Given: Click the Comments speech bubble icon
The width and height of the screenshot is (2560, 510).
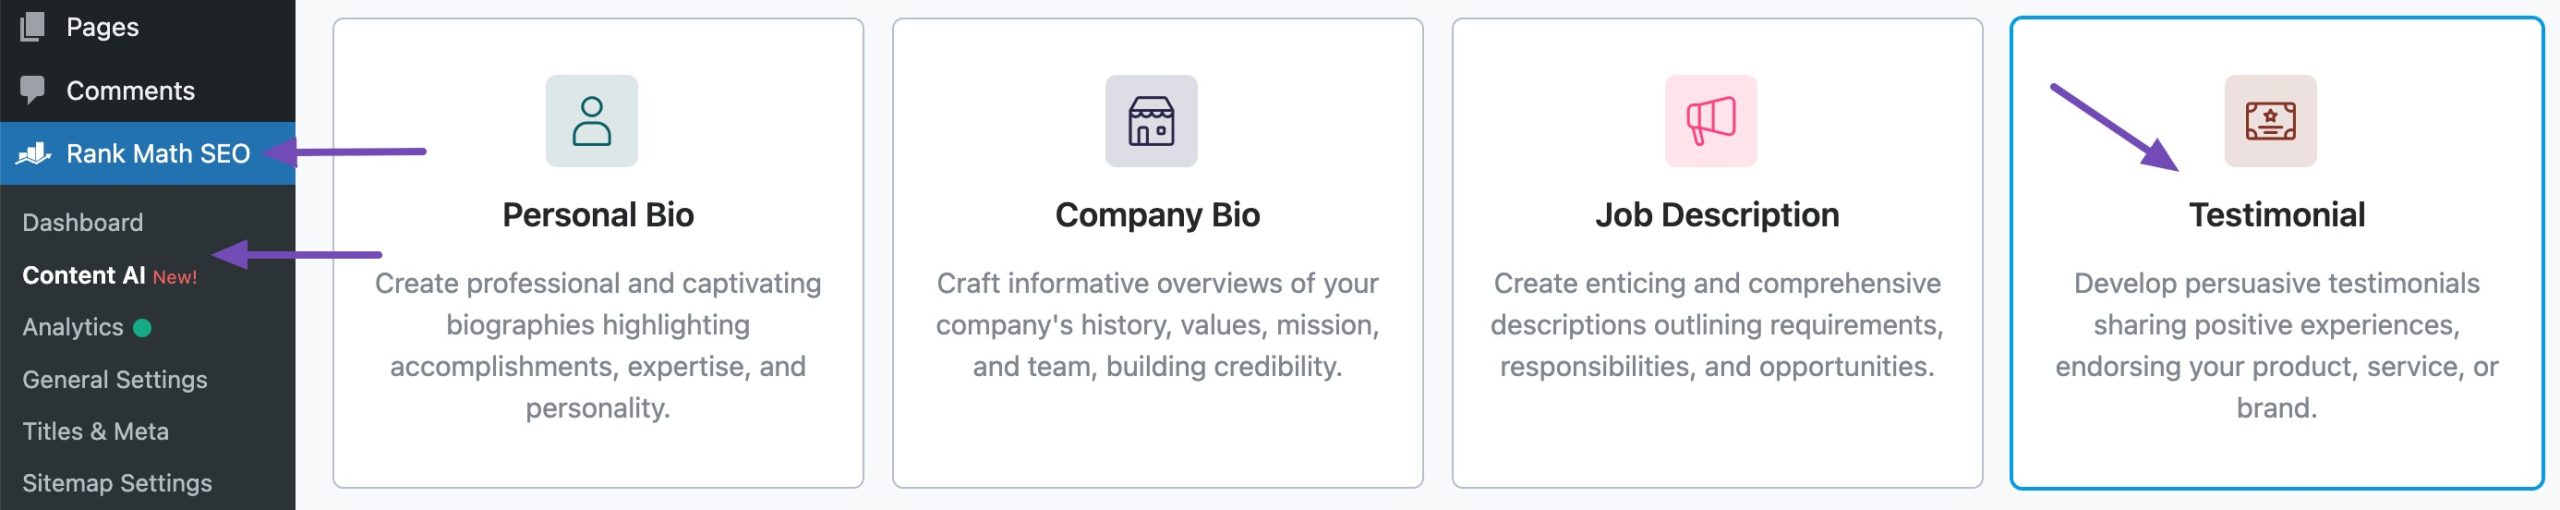Looking at the screenshot, I should coord(32,90).
